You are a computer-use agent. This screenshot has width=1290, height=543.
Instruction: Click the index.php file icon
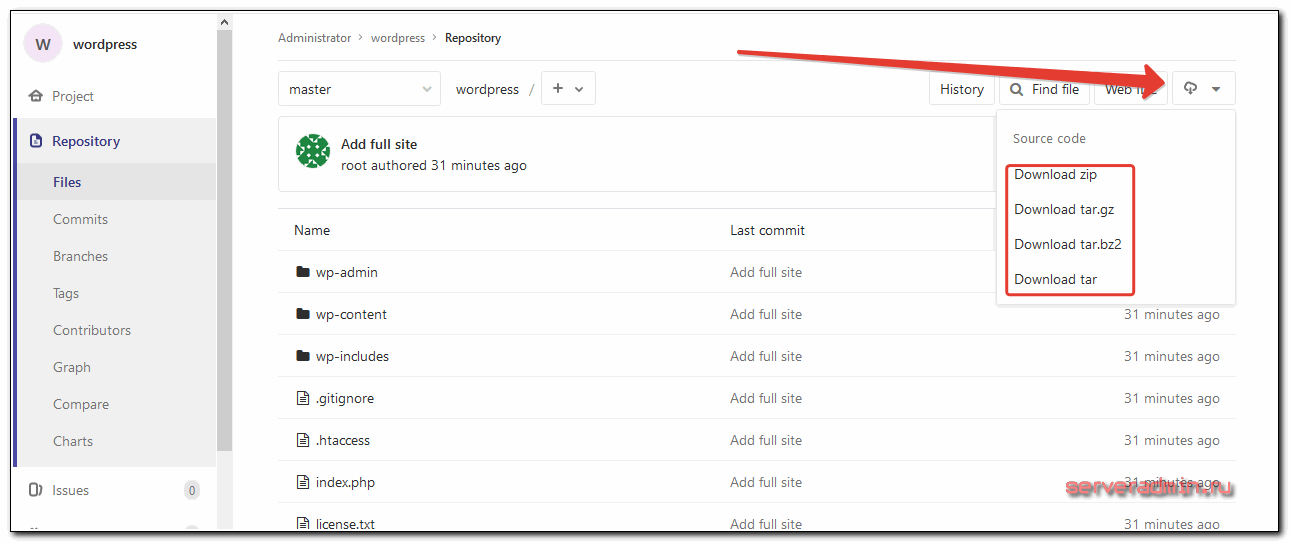[x=303, y=482]
